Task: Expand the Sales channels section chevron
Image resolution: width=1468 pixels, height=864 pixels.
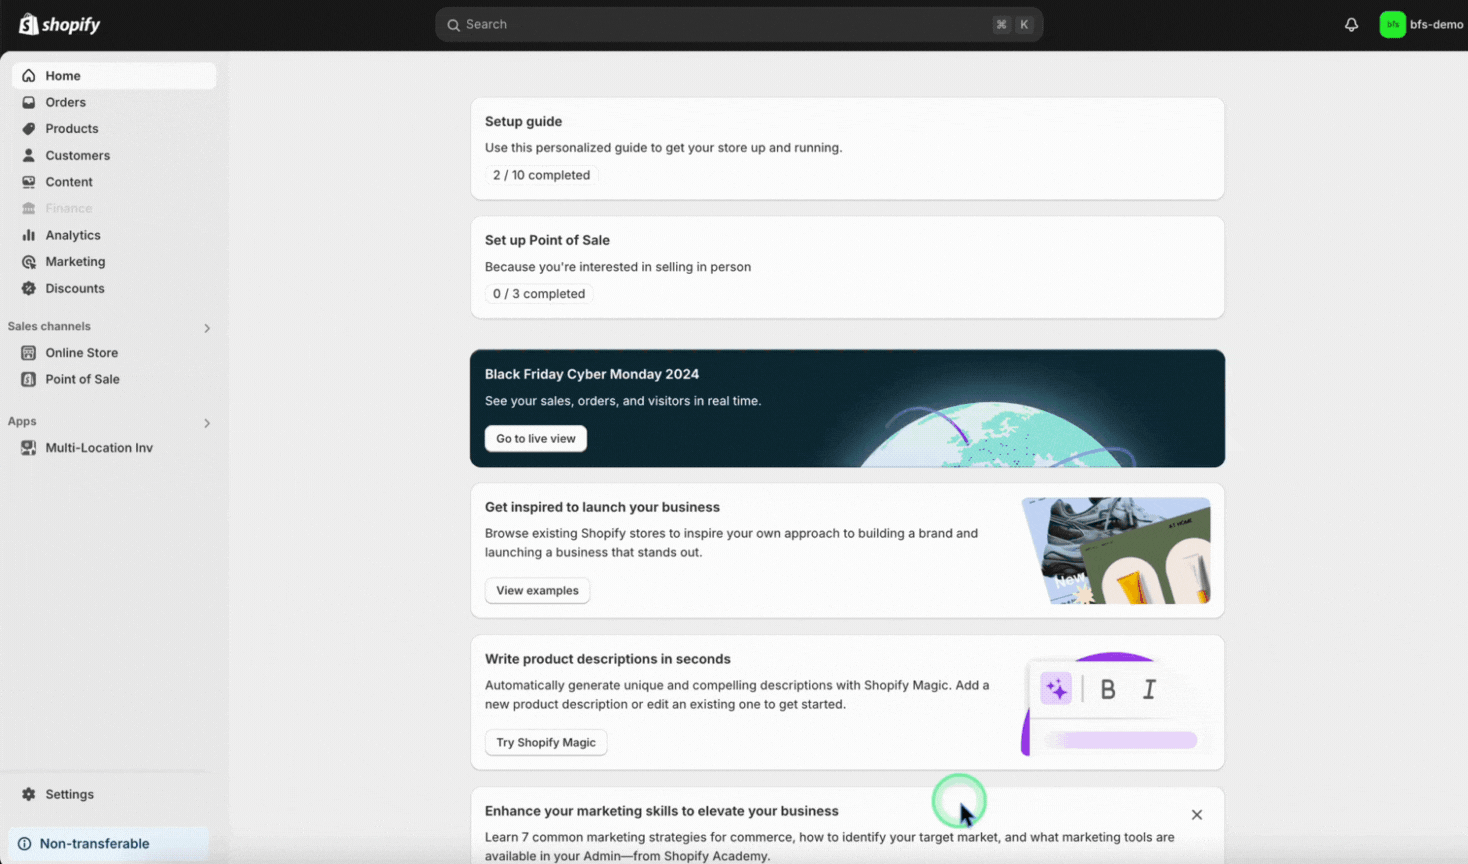Action: pyautogui.click(x=207, y=328)
